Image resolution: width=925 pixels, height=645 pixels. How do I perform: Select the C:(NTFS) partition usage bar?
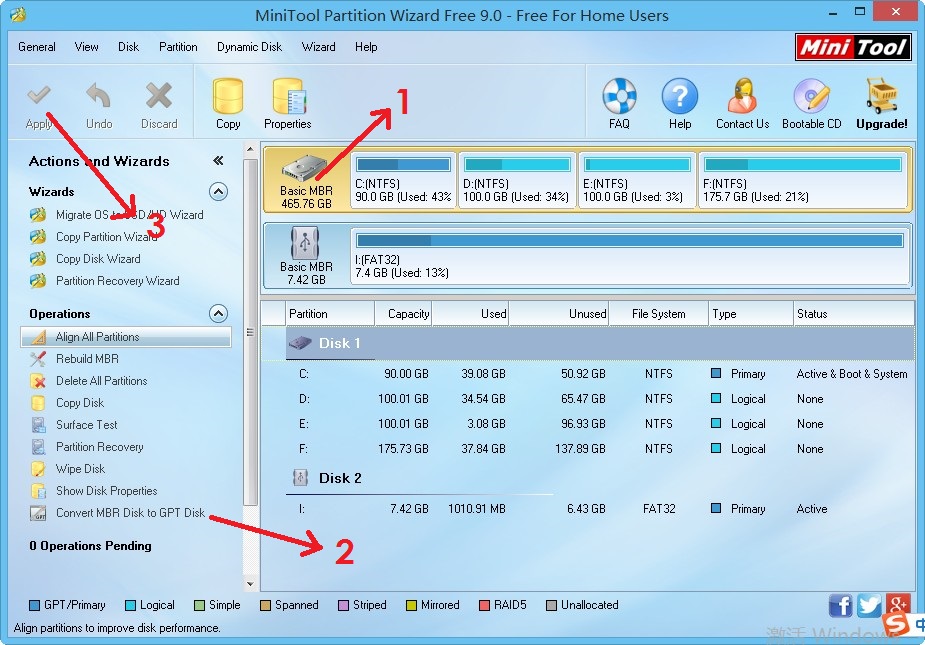click(404, 164)
